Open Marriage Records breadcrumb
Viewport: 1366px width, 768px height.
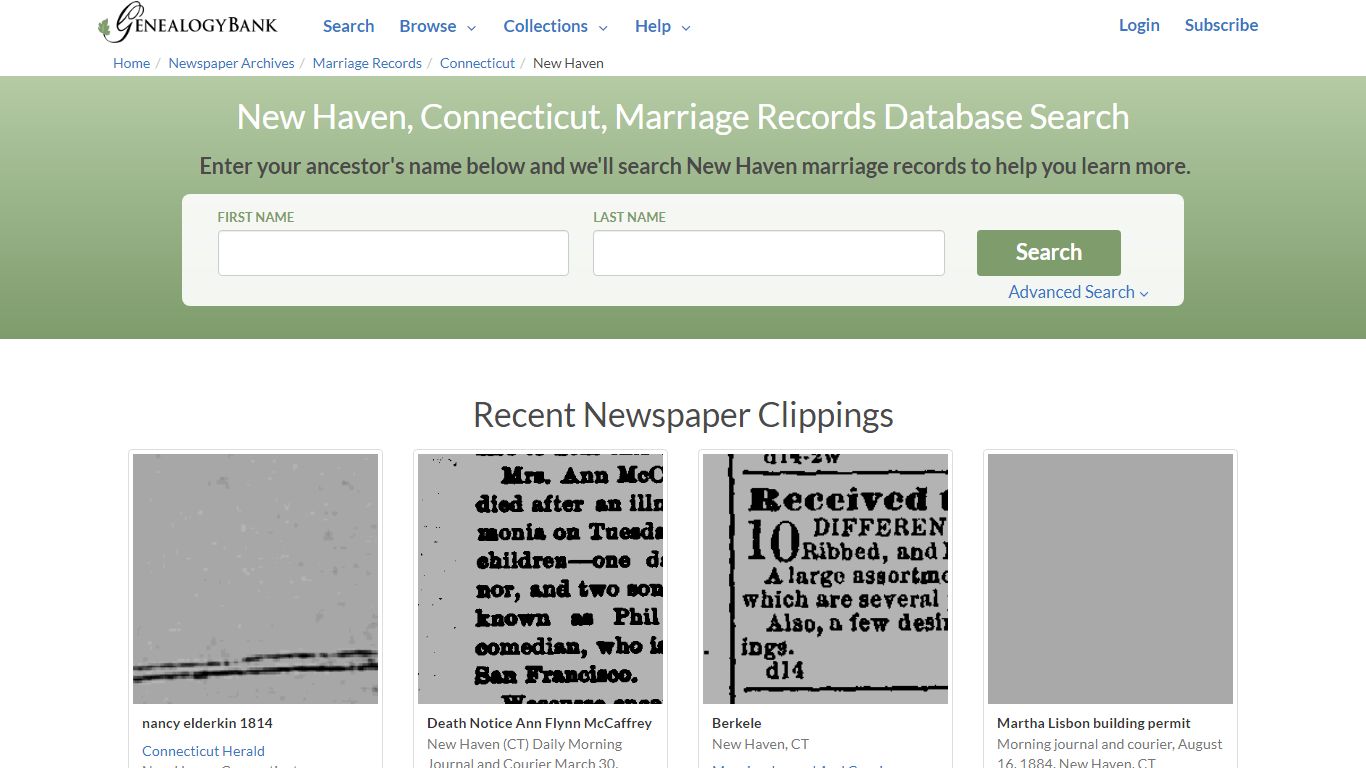tap(367, 63)
